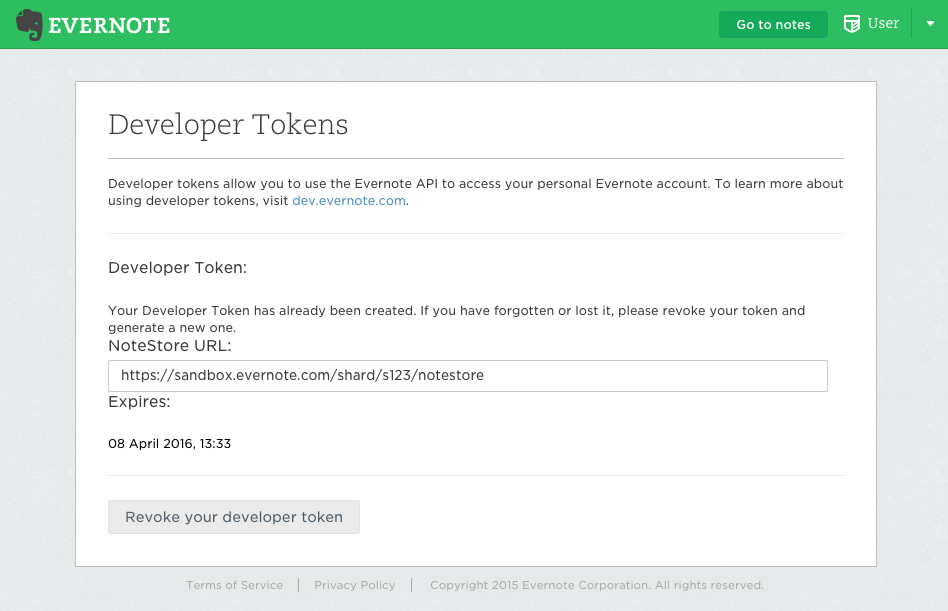Click the vertical divider beside the User menu

click(x=912, y=24)
